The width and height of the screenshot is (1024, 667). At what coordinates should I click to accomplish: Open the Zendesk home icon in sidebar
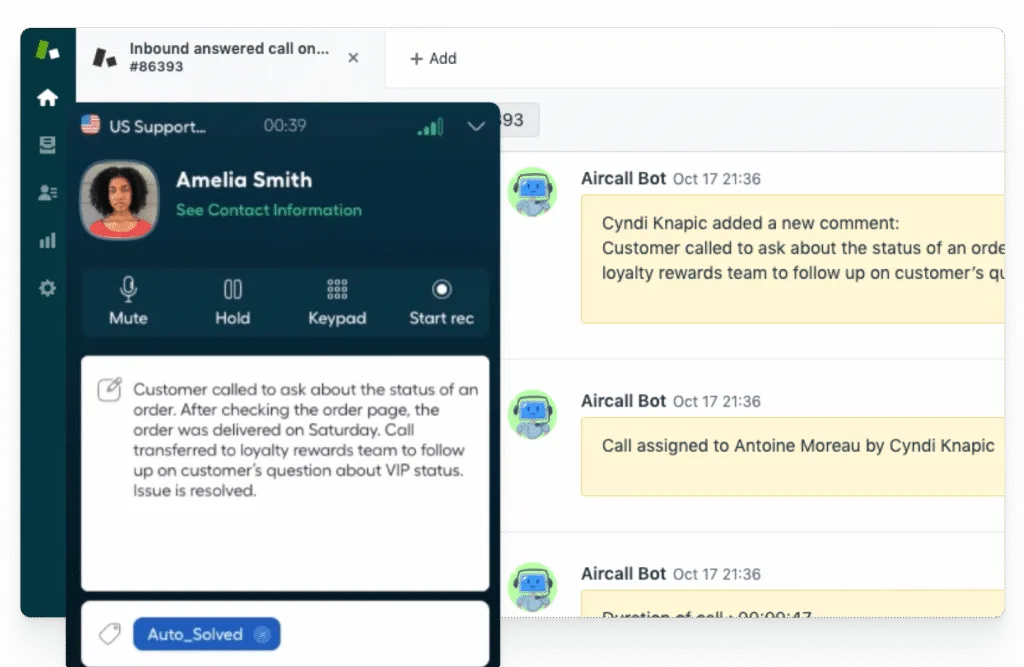point(47,98)
